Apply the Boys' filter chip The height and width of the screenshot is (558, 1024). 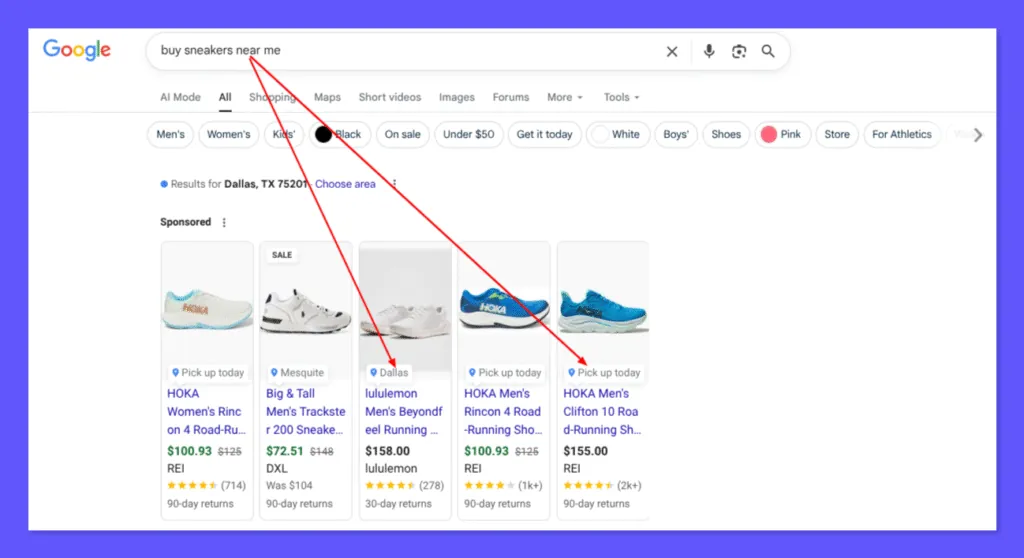click(x=676, y=134)
